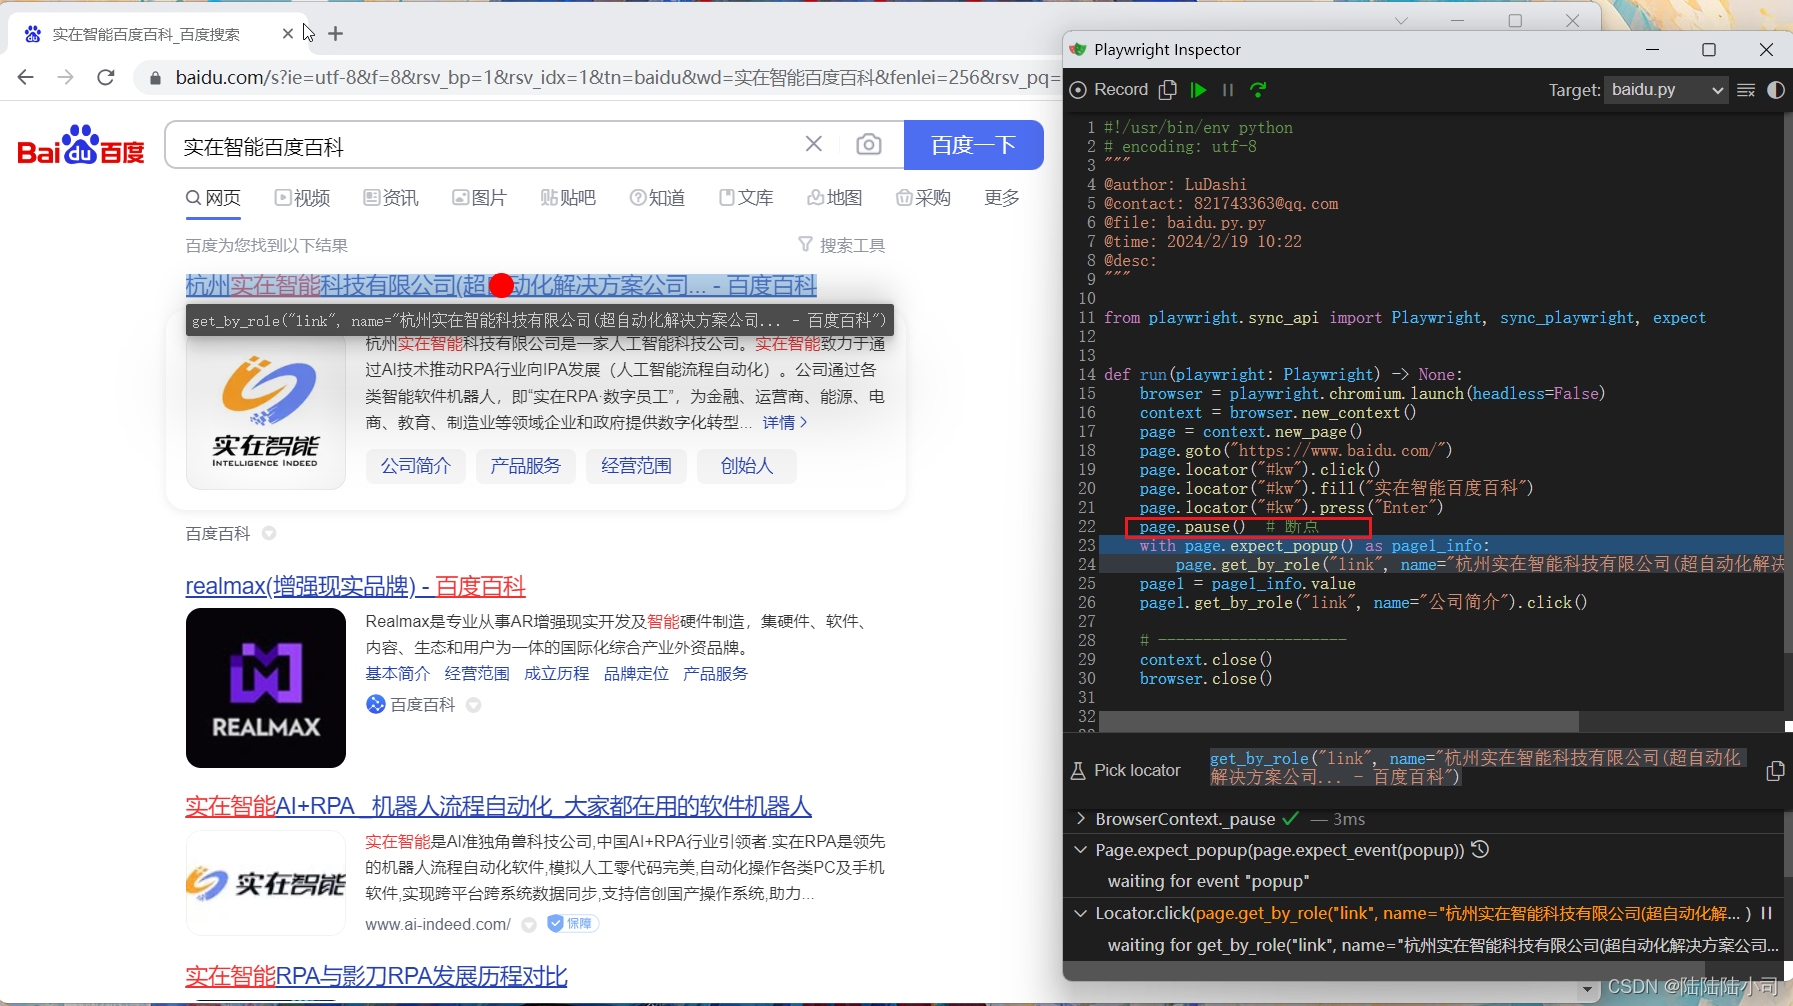The image size is (1793, 1006).
Task: Open the realmax 百度百科 link
Action: [x=355, y=586]
